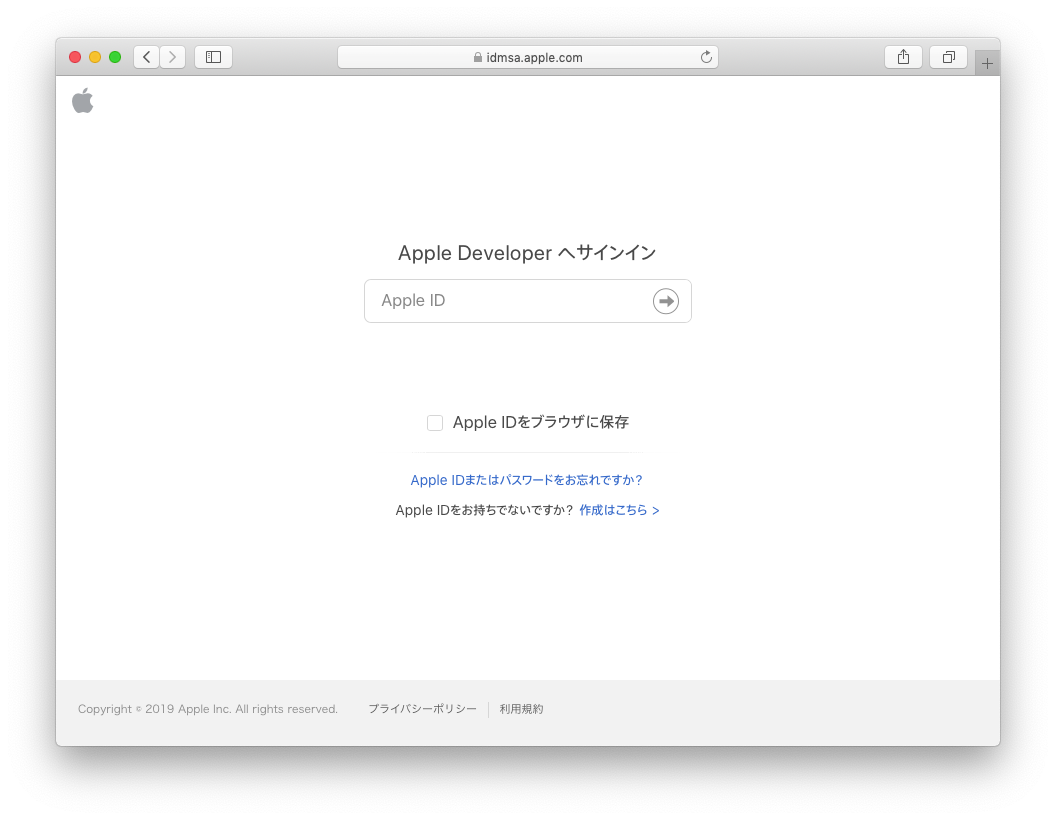Click the idmsa.apple.com address bar
1056x820 pixels.
[x=528, y=57]
